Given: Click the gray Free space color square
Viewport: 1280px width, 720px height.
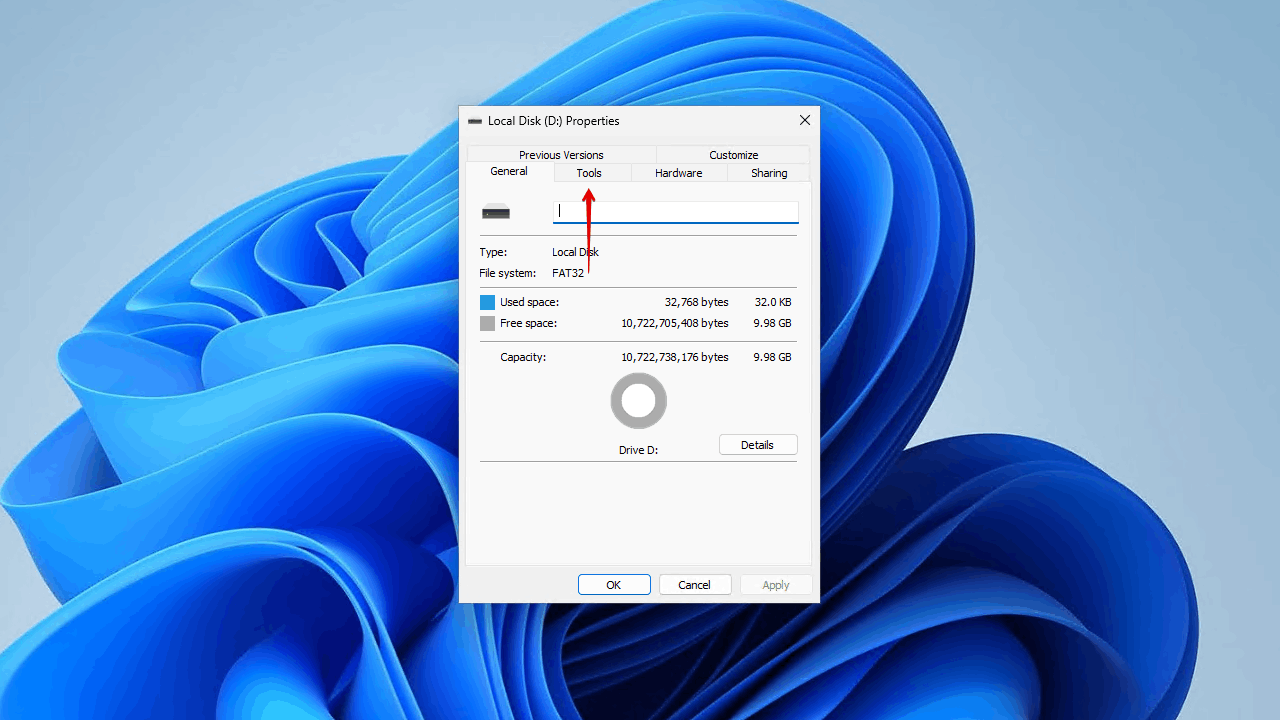Looking at the screenshot, I should pos(487,324).
